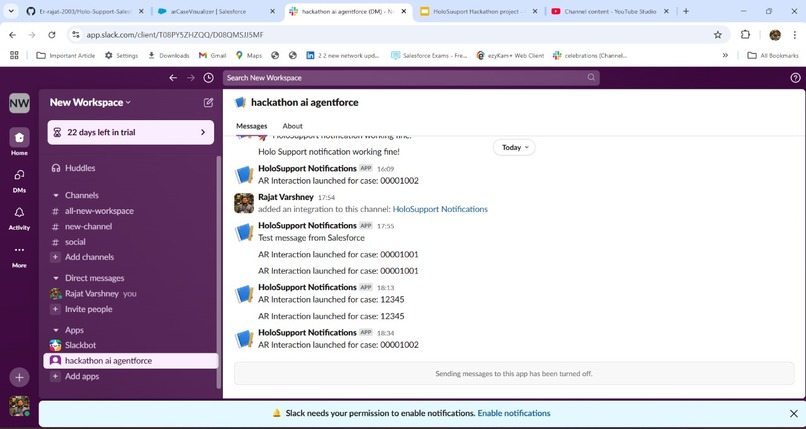The width and height of the screenshot is (806, 429).
Task: Click the 18:13 message timestamp
Action: coord(385,288)
